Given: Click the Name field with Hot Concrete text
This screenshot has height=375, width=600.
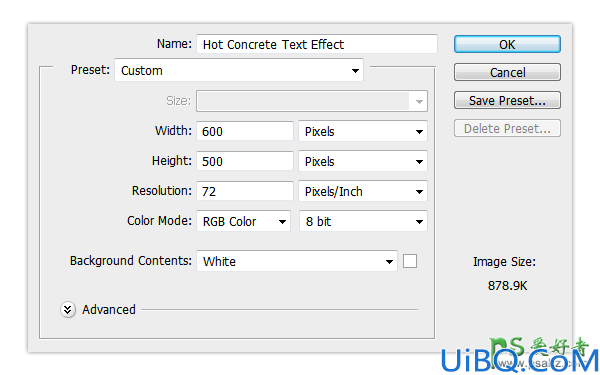Looking at the screenshot, I should click(317, 44).
